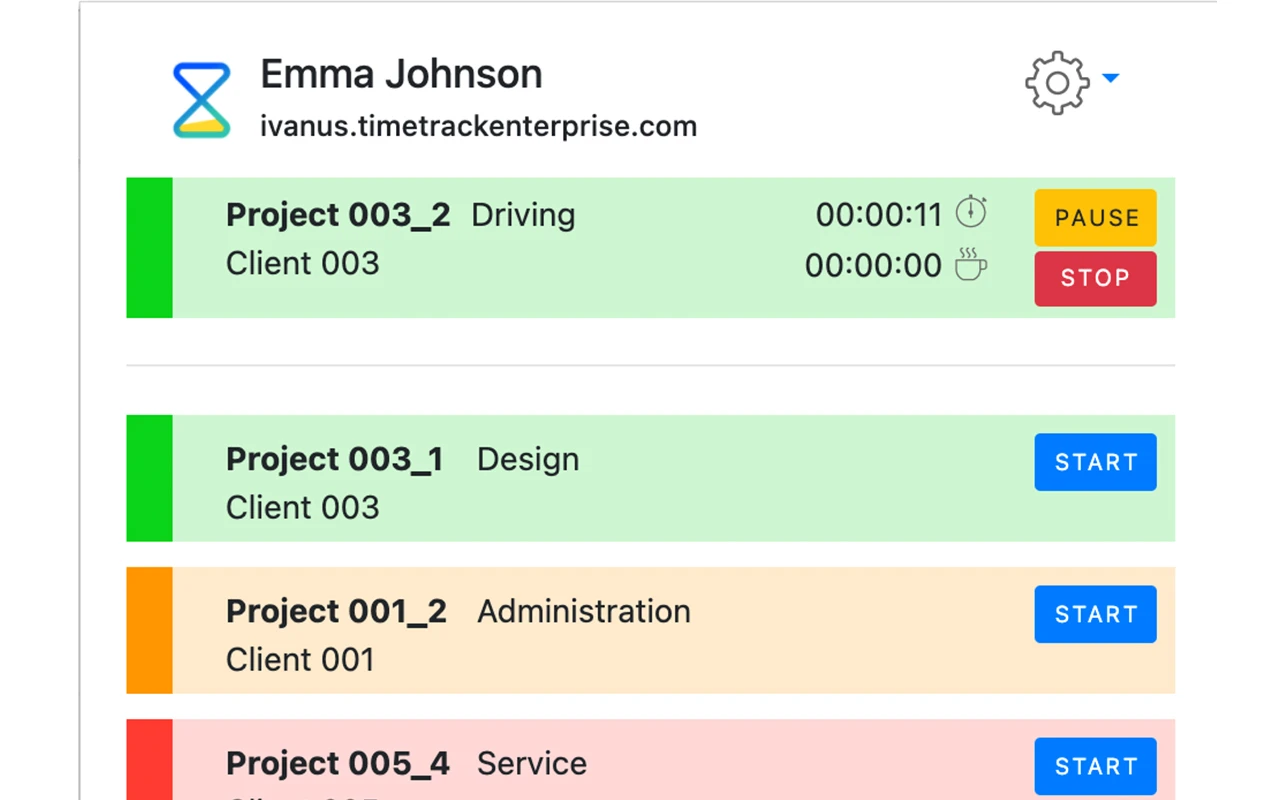Start tracking the Design task

(x=1095, y=462)
